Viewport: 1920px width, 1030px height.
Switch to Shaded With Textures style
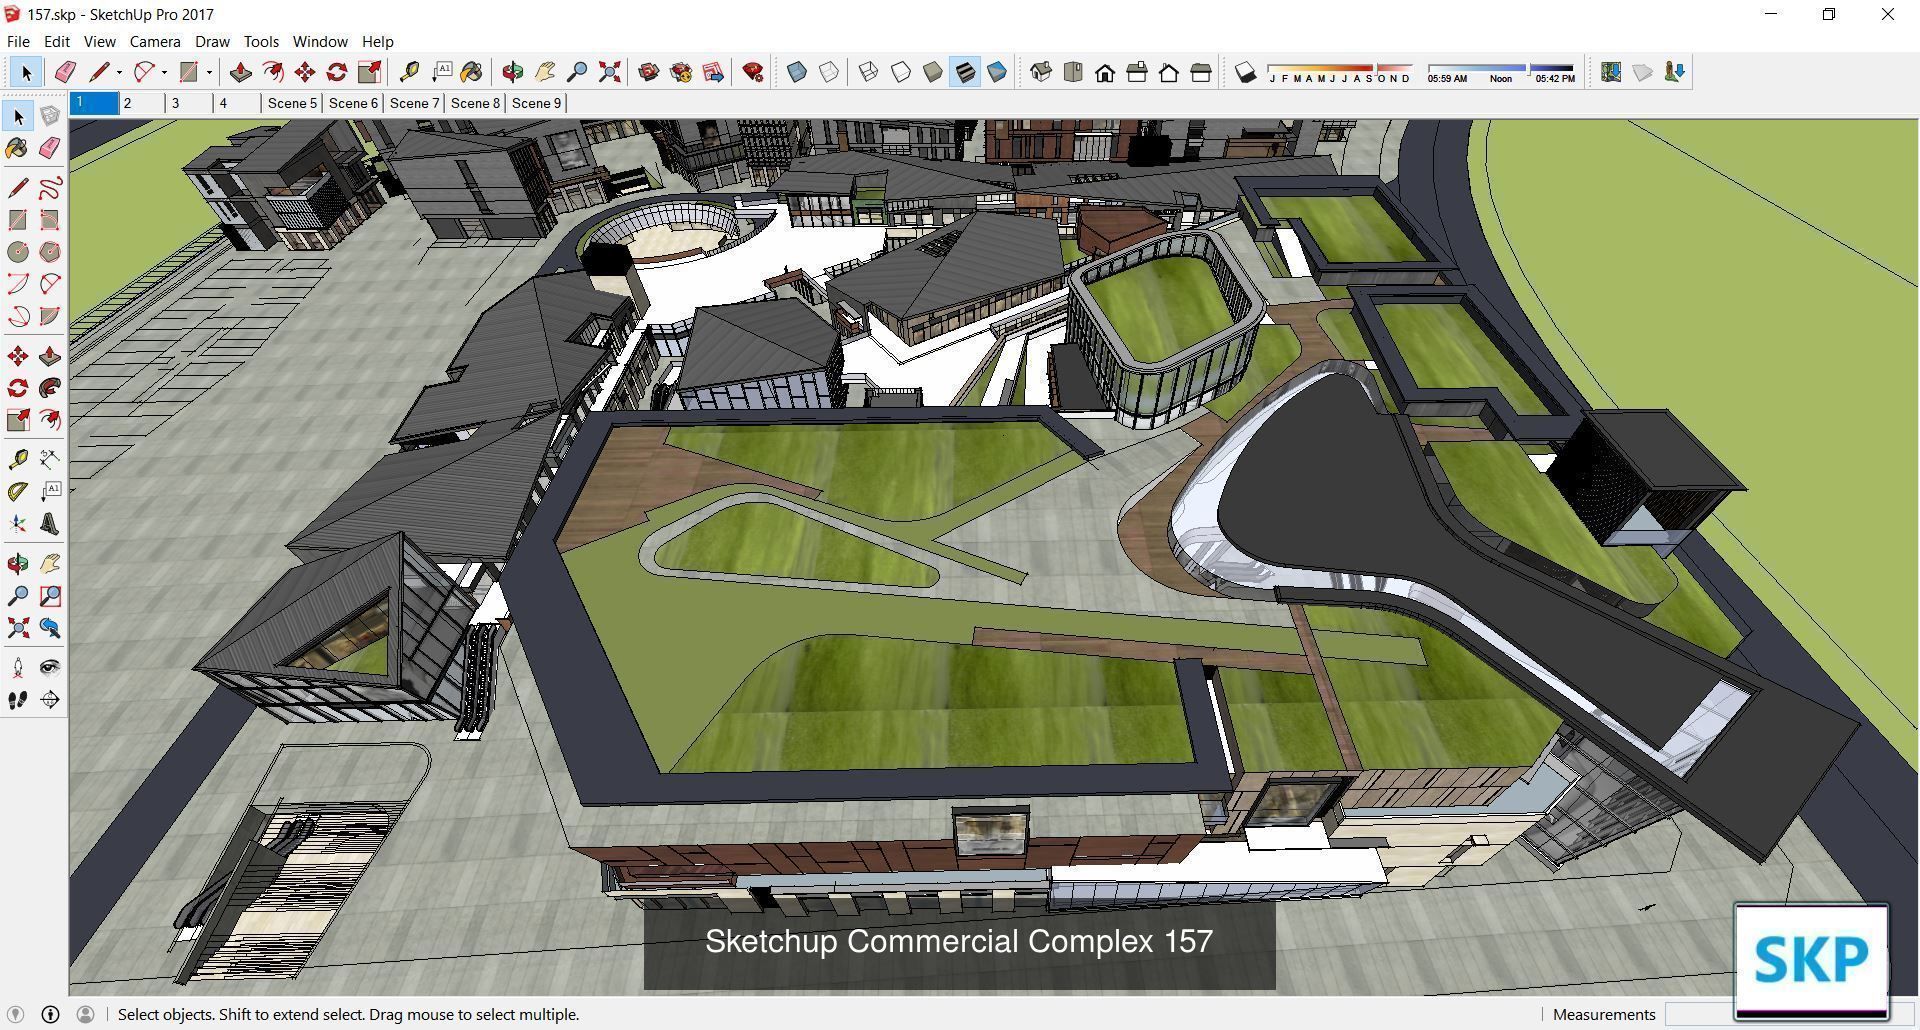point(965,72)
